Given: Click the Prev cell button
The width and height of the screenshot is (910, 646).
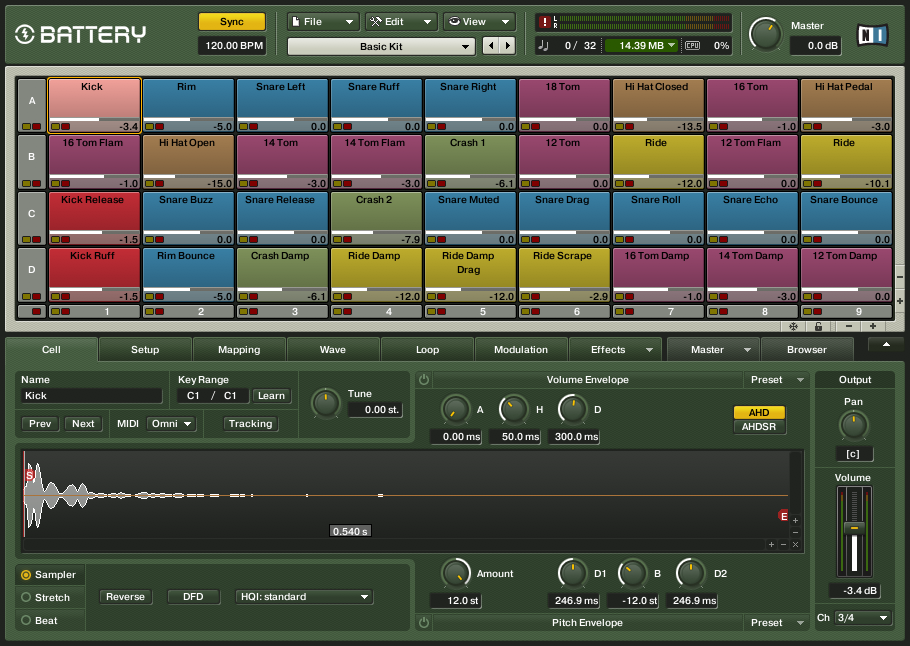Looking at the screenshot, I should pyautogui.click(x=40, y=424).
